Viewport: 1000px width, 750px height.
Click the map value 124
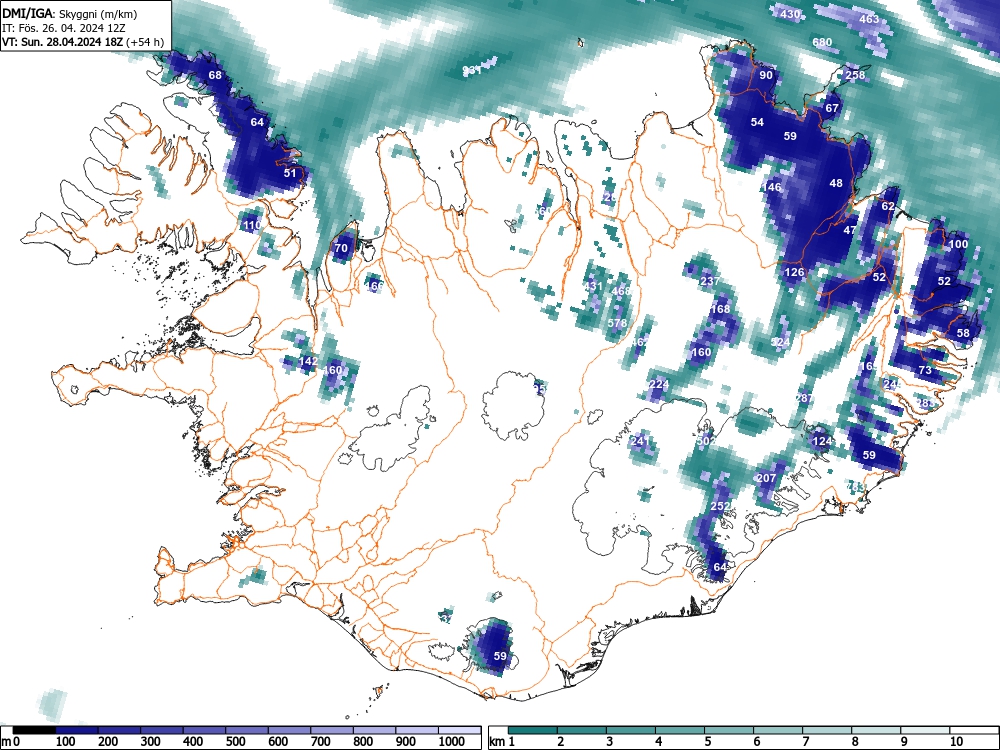[823, 441]
